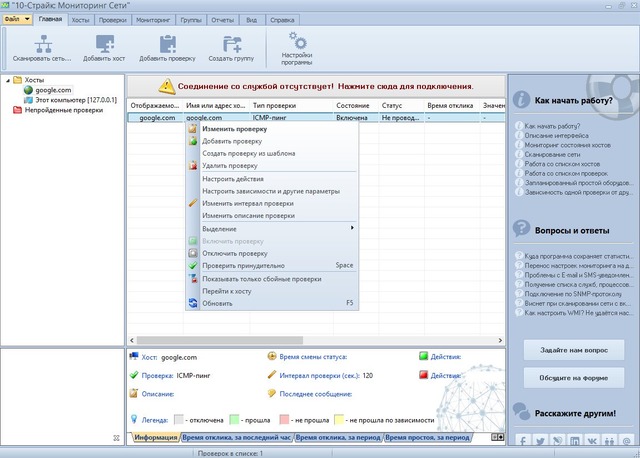Select Изменить проверку in context menu
Viewport: 640px width, 458px height.
pos(234,129)
